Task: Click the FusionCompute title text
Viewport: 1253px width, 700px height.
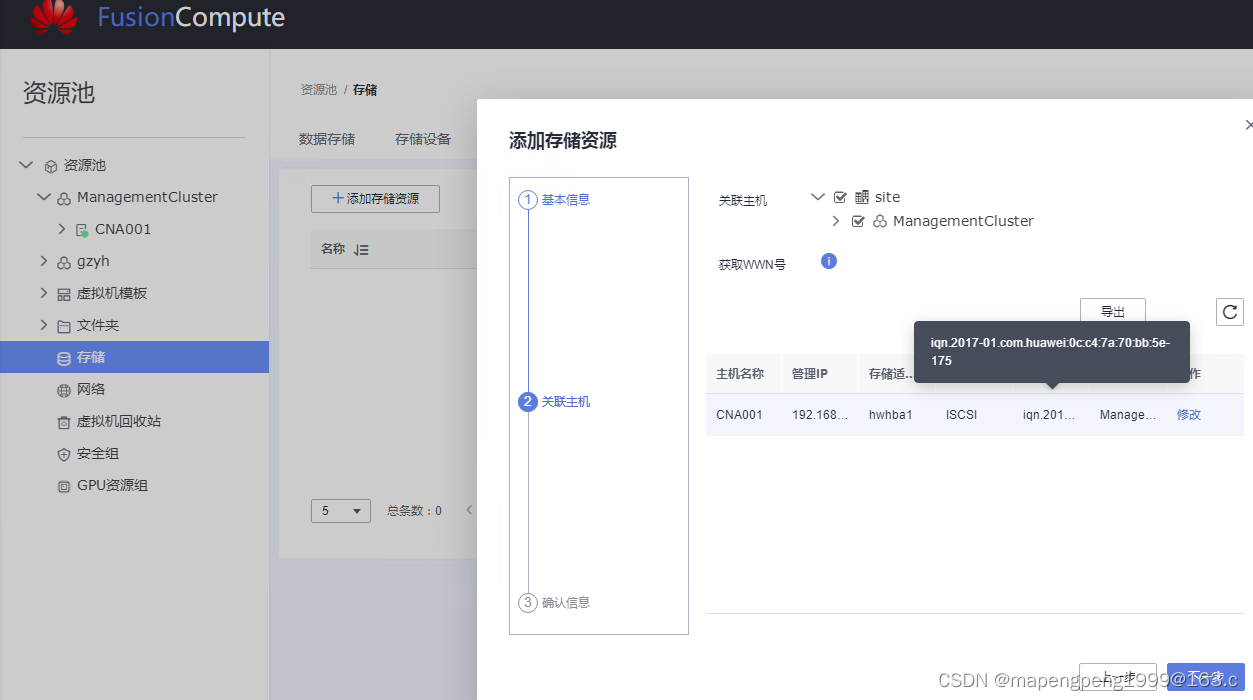Action: (x=191, y=17)
